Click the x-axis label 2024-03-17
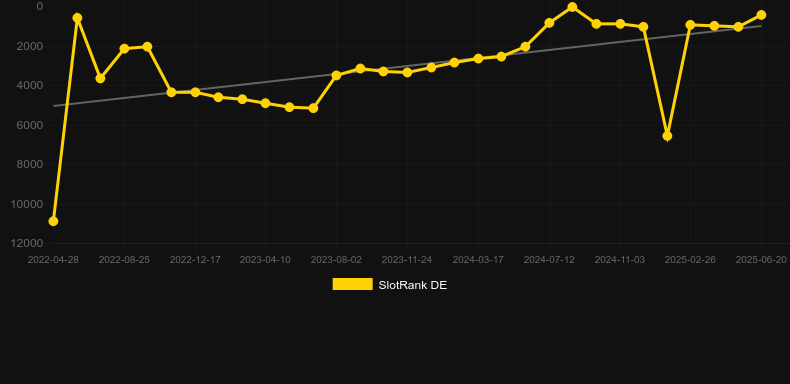The image size is (790, 384). click(x=478, y=260)
